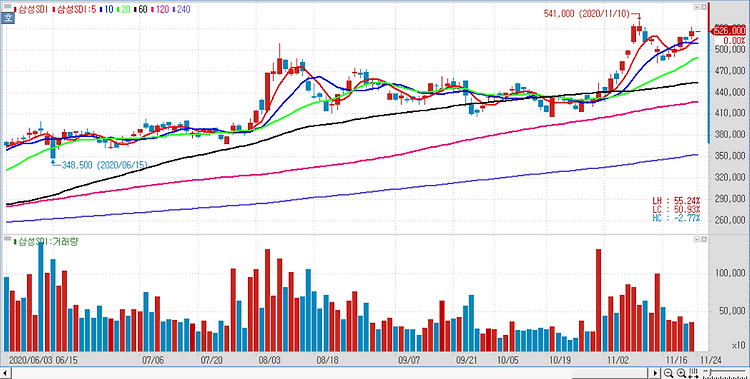Maximize the price chart pane
This screenshot has width=750, height=379.
coord(697,7)
